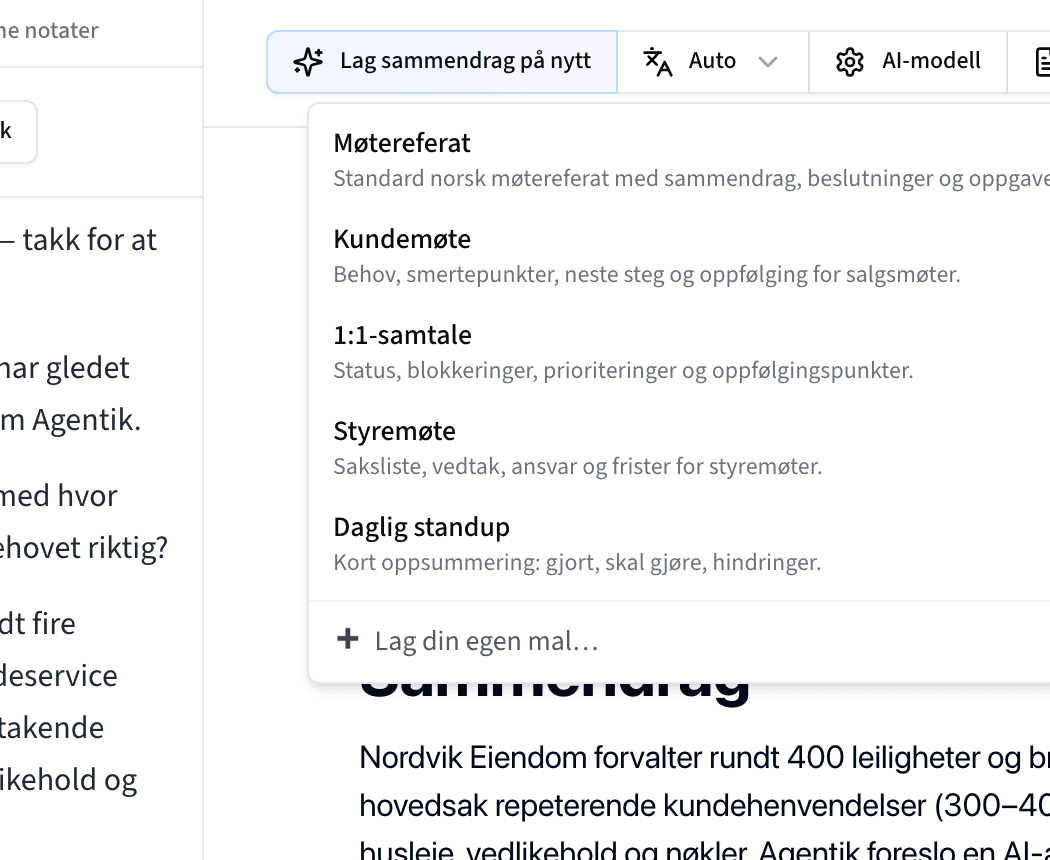Click the plus icon for custom template
The image size is (1050, 860).
(348, 639)
